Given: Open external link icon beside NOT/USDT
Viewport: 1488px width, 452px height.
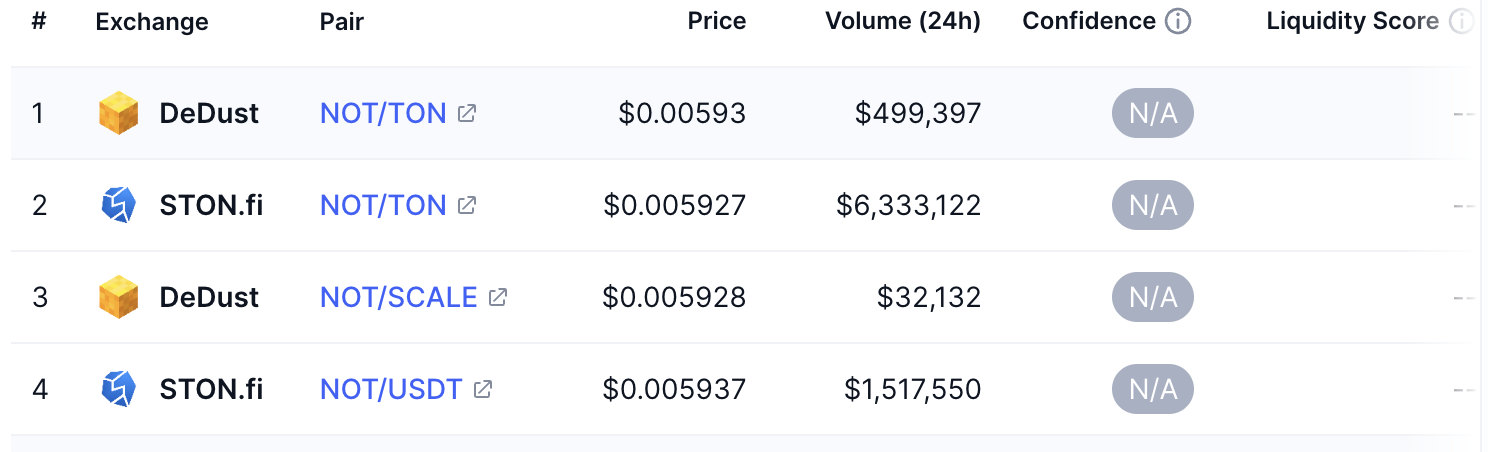Looking at the screenshot, I should point(482,389).
